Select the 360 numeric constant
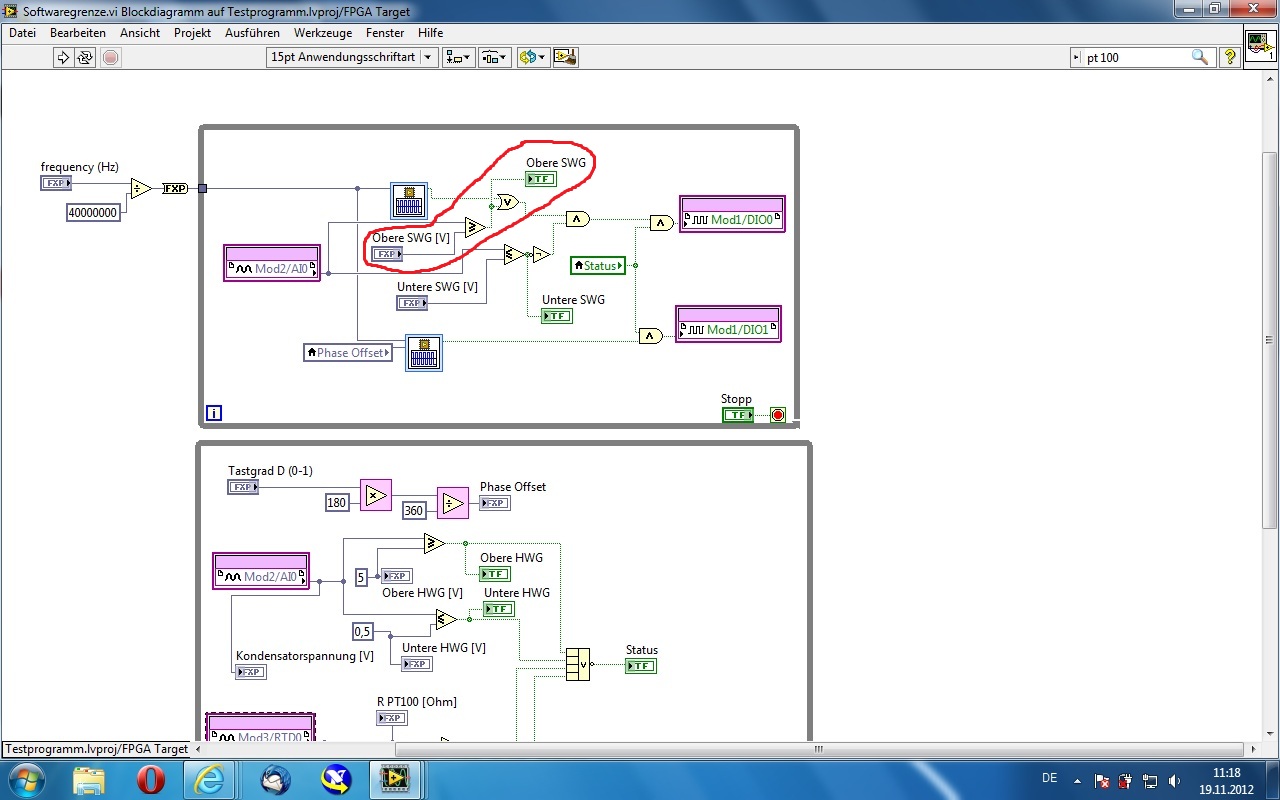The width and height of the screenshot is (1280, 800). [x=414, y=510]
